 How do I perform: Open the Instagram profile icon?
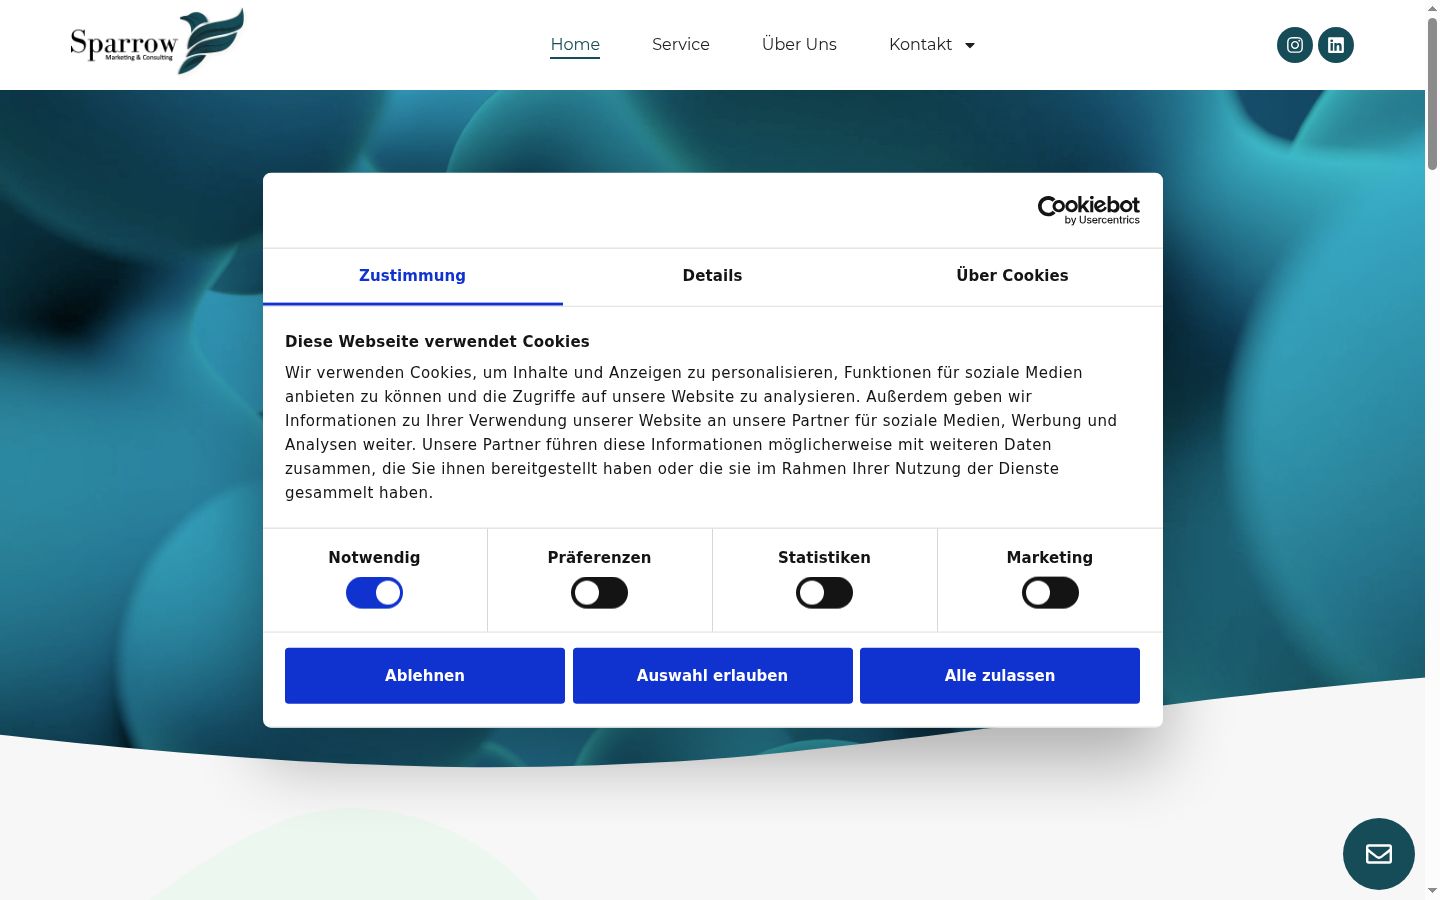pos(1294,45)
